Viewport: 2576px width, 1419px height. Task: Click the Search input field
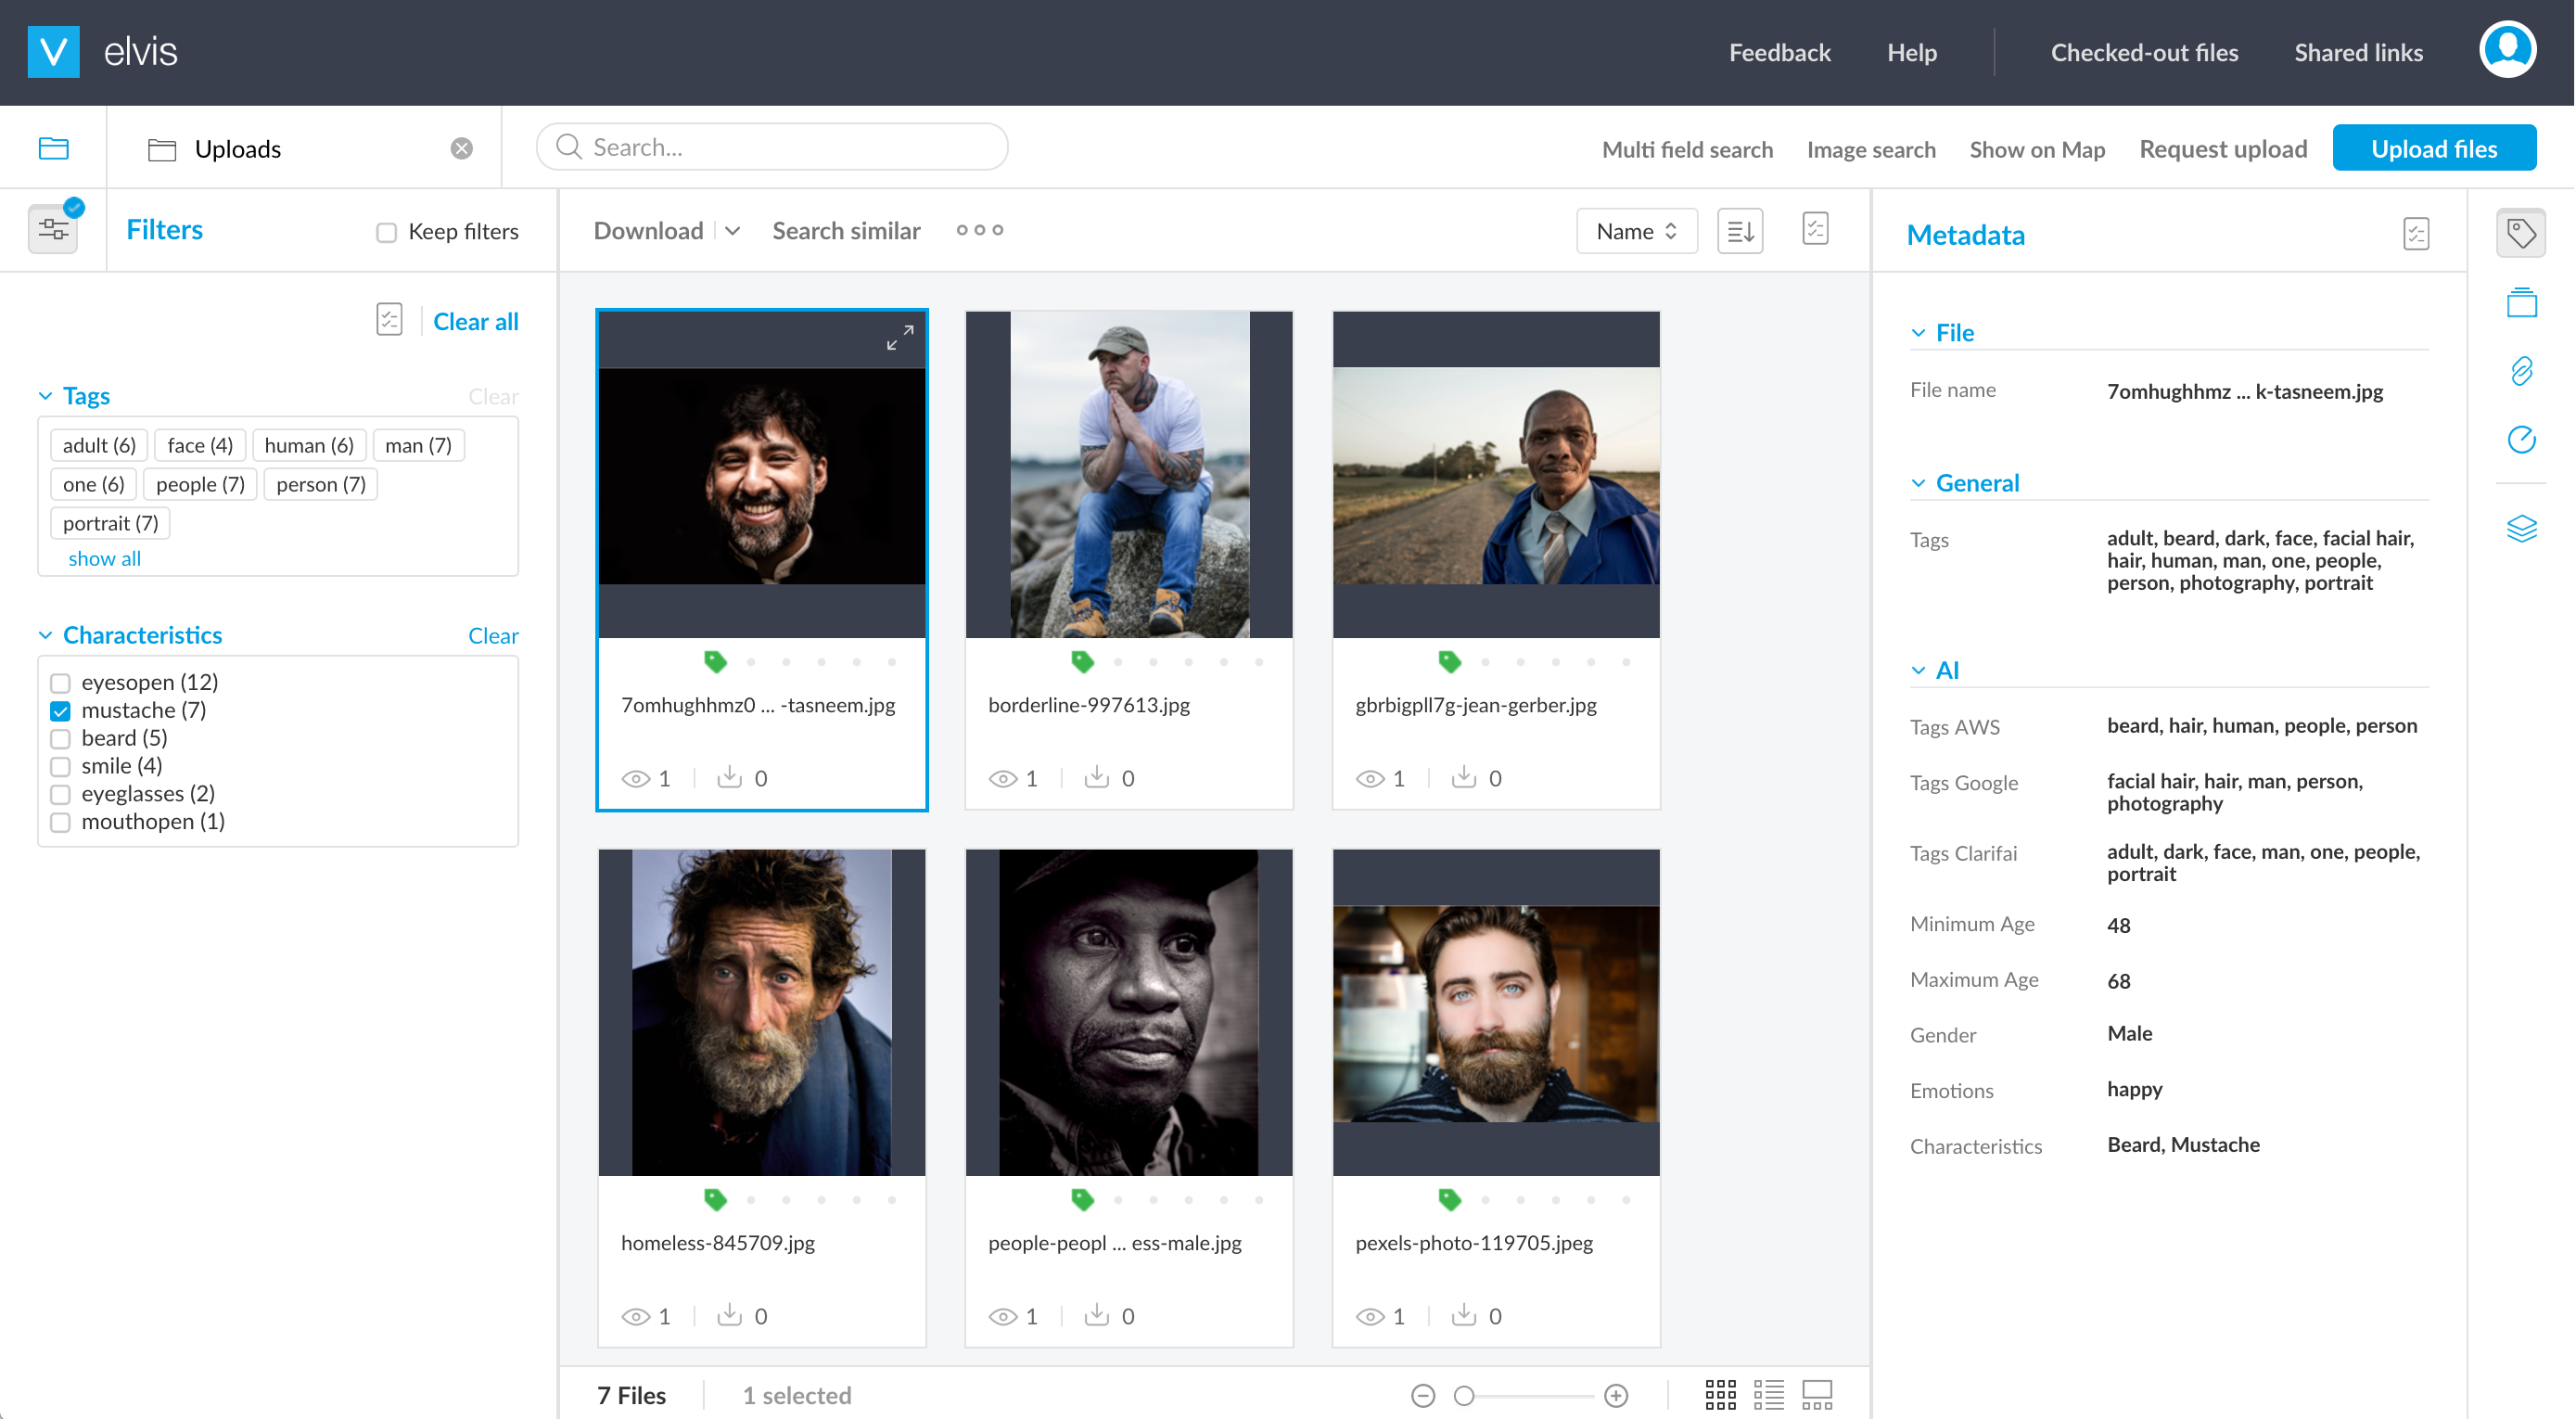775,148
